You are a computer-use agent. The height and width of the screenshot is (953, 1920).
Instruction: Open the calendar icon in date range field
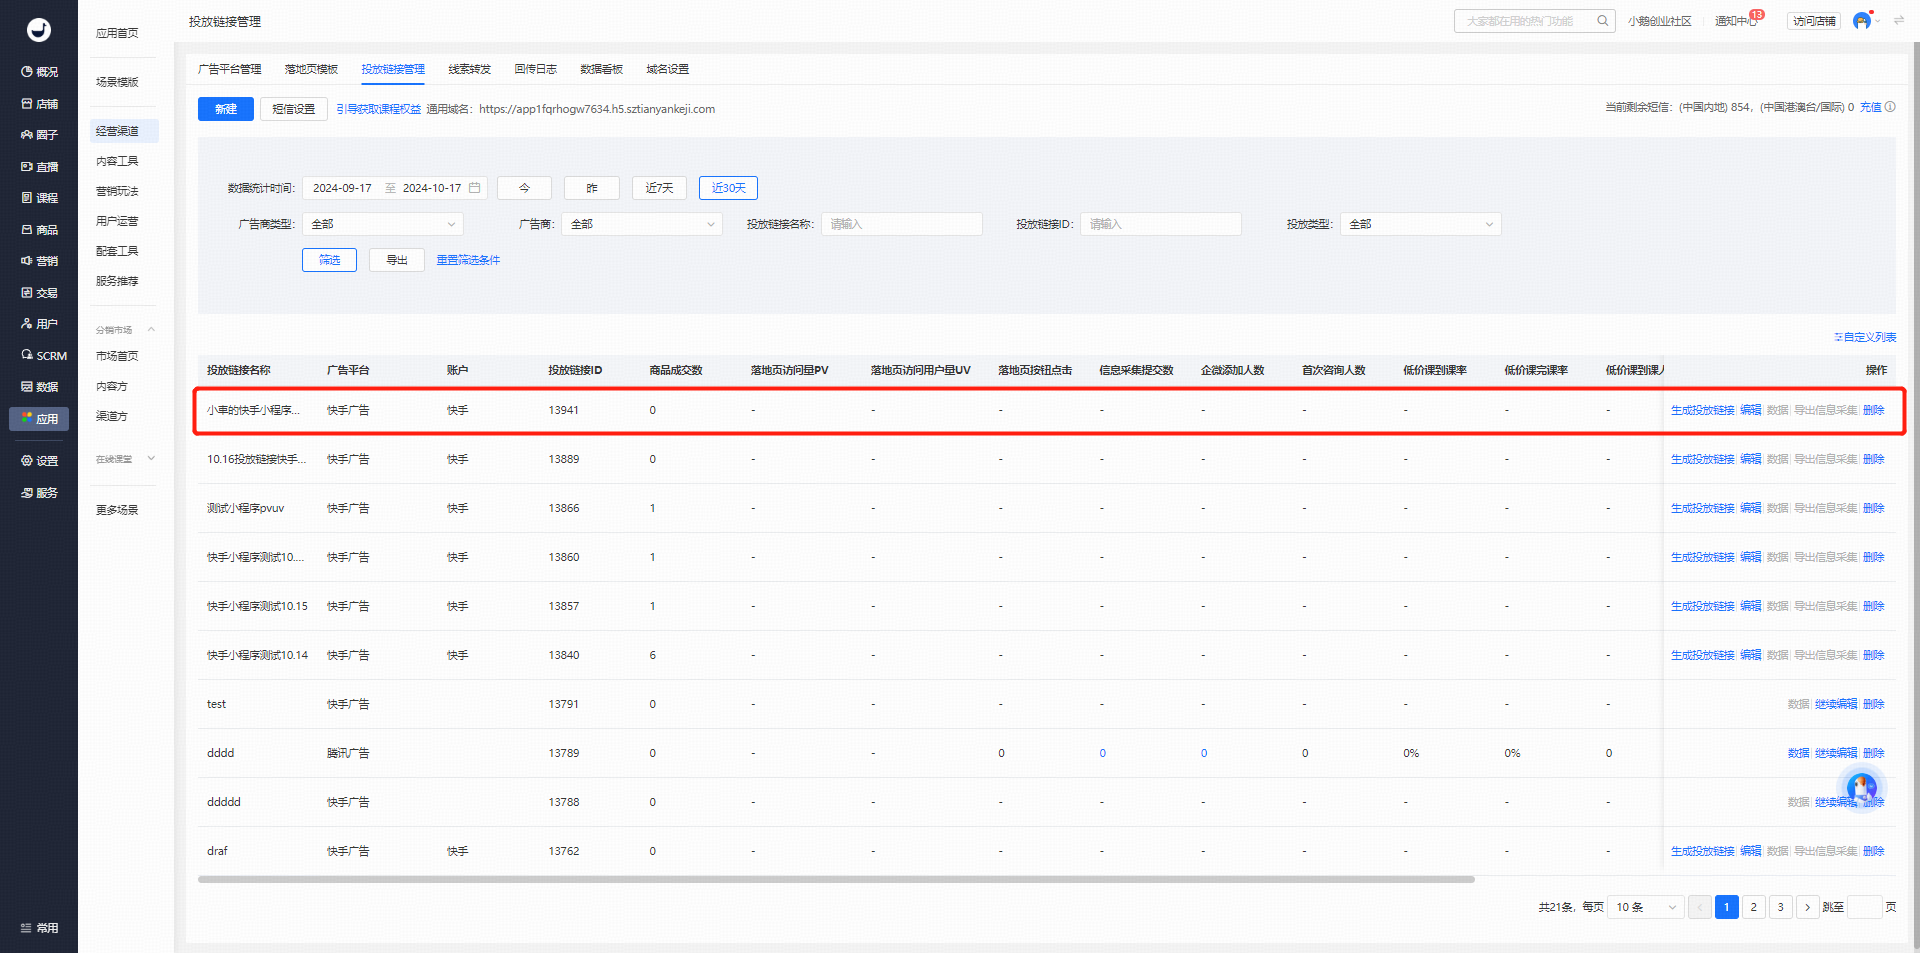click(x=475, y=188)
